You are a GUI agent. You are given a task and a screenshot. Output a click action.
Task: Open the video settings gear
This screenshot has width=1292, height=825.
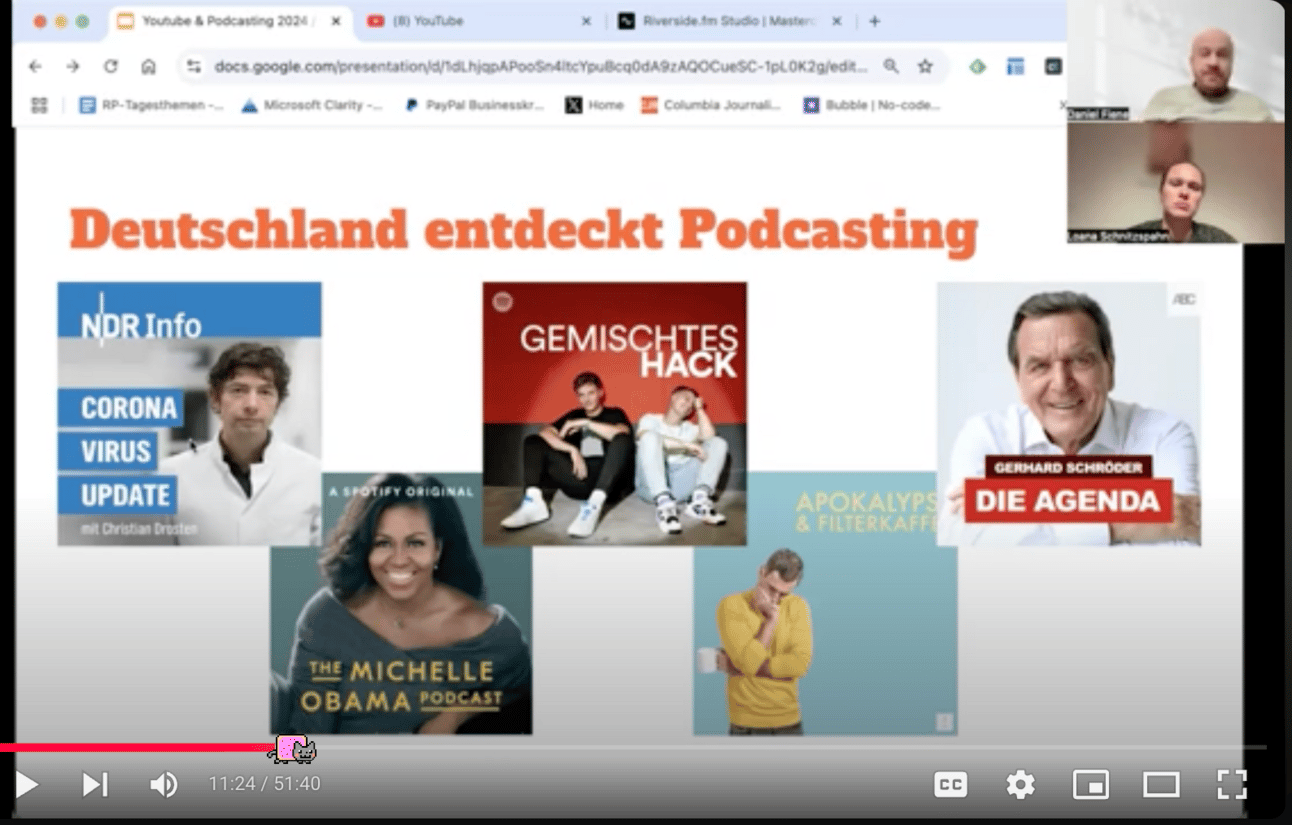pyautogui.click(x=1020, y=785)
